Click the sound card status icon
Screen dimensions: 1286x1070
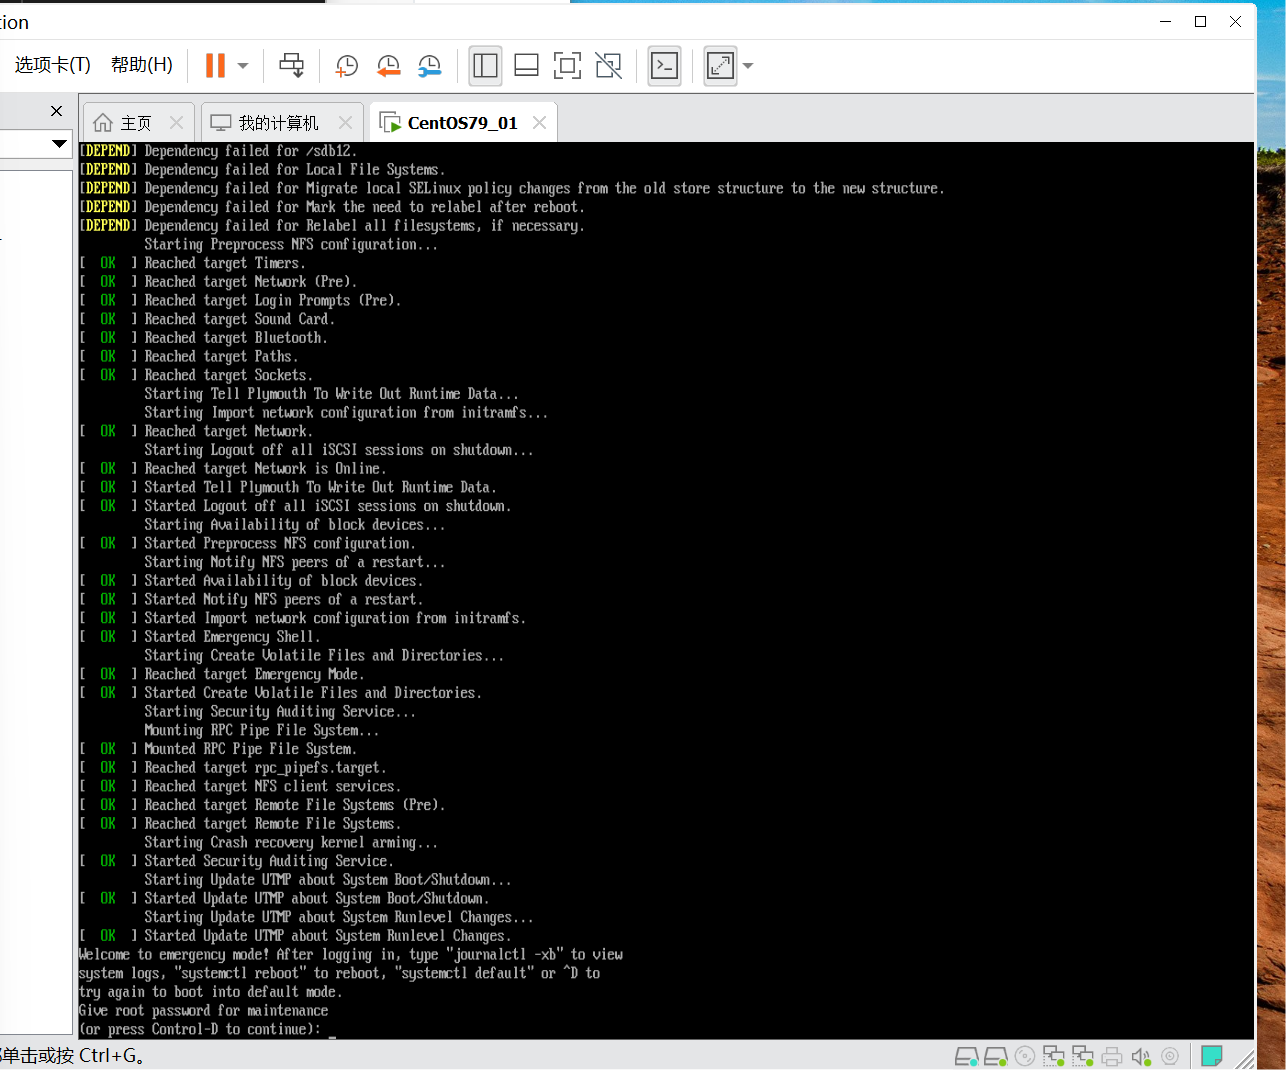click(x=1141, y=1056)
